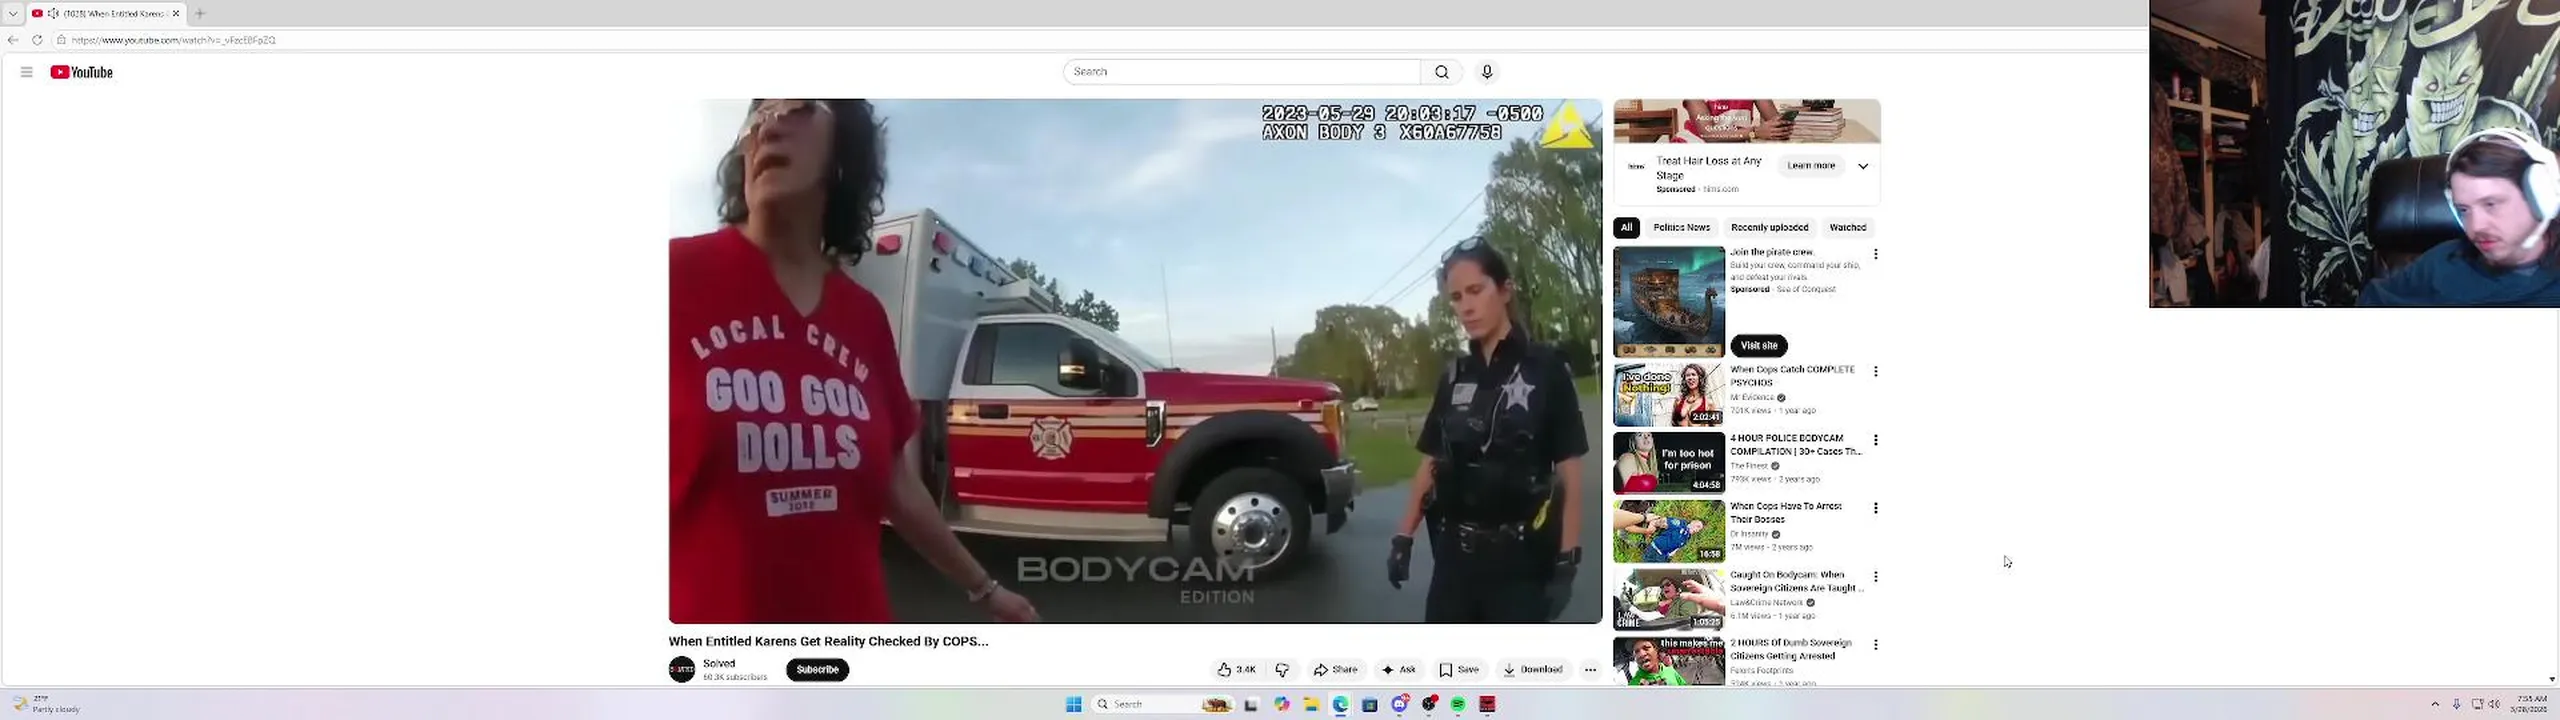
Task: Open the Mr Evidence channel name link
Action: pyautogui.click(x=1752, y=398)
